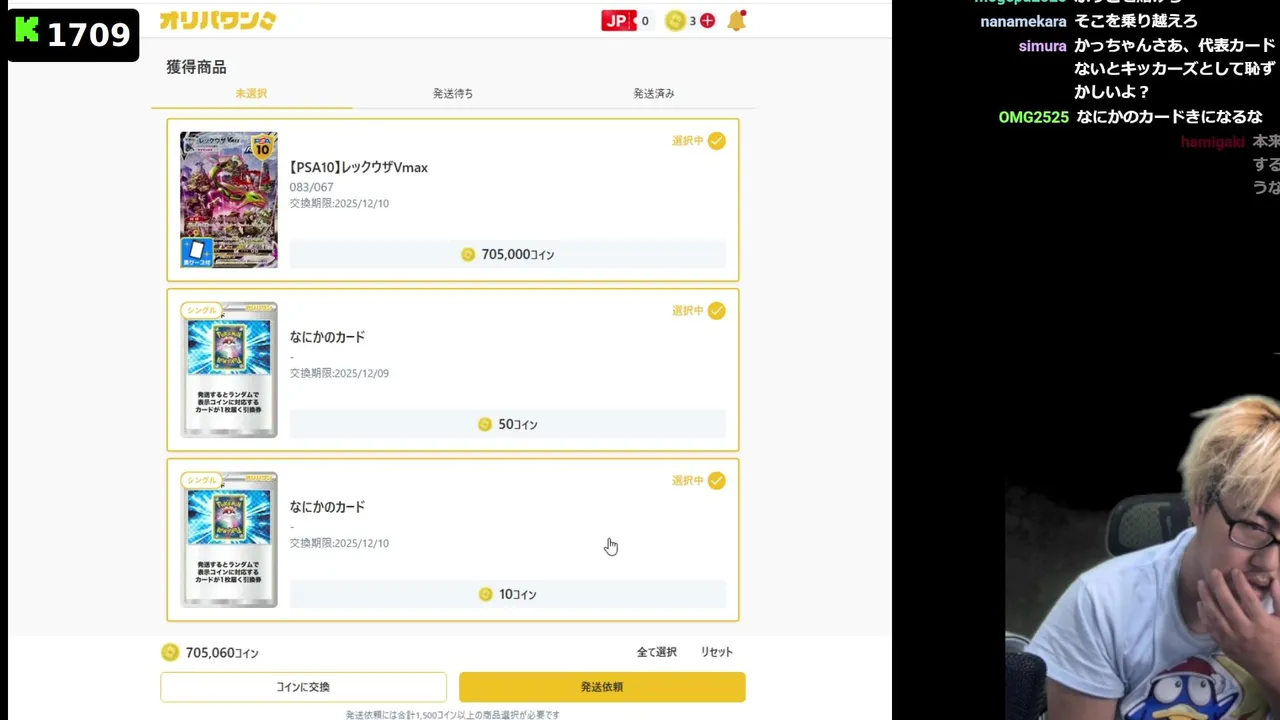Image resolution: width=1280 pixels, height=720 pixels.
Task: Click the blue case icon on レックウザ thumbnail
Action: pos(196,252)
